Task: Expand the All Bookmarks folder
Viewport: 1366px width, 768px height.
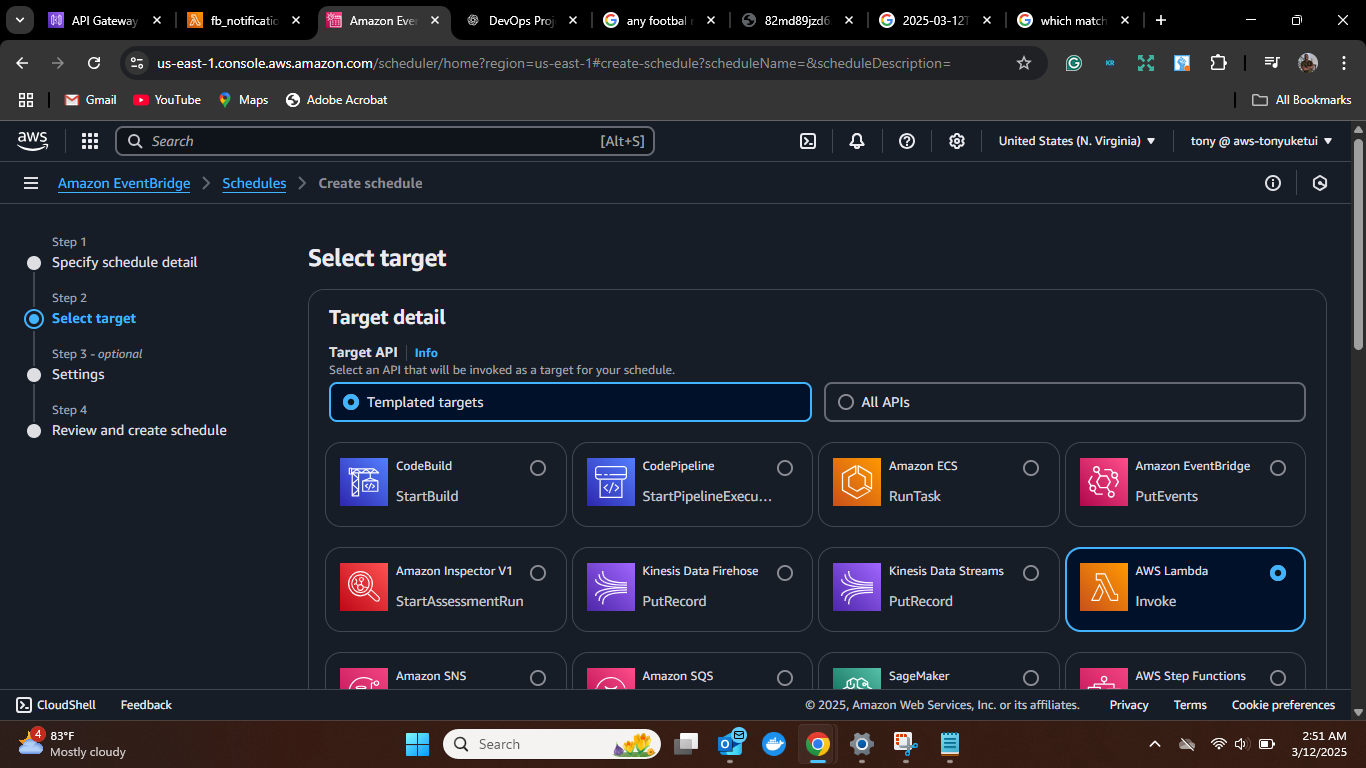Action: (1301, 100)
